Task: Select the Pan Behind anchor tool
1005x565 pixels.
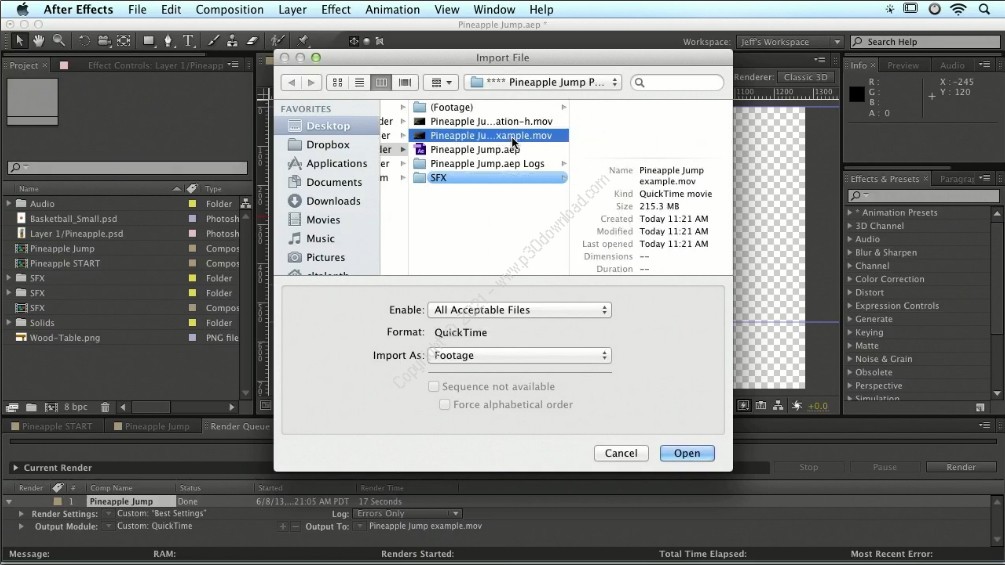Action: click(124, 41)
